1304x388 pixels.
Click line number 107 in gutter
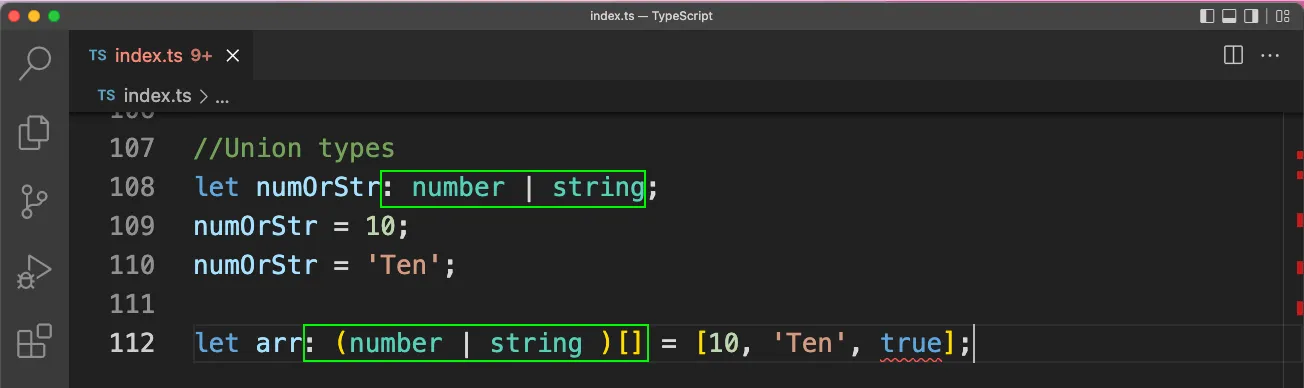pos(131,148)
